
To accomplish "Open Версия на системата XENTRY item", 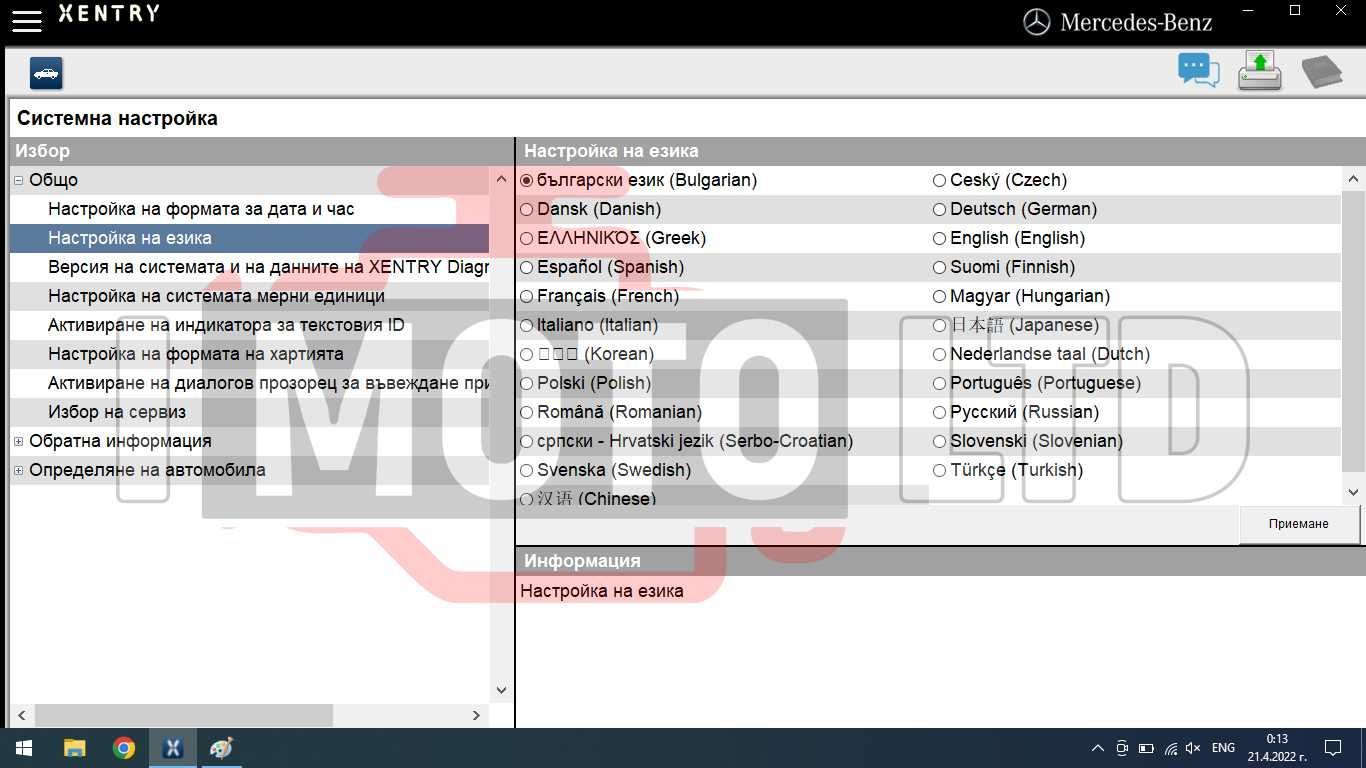I will tap(269, 268).
